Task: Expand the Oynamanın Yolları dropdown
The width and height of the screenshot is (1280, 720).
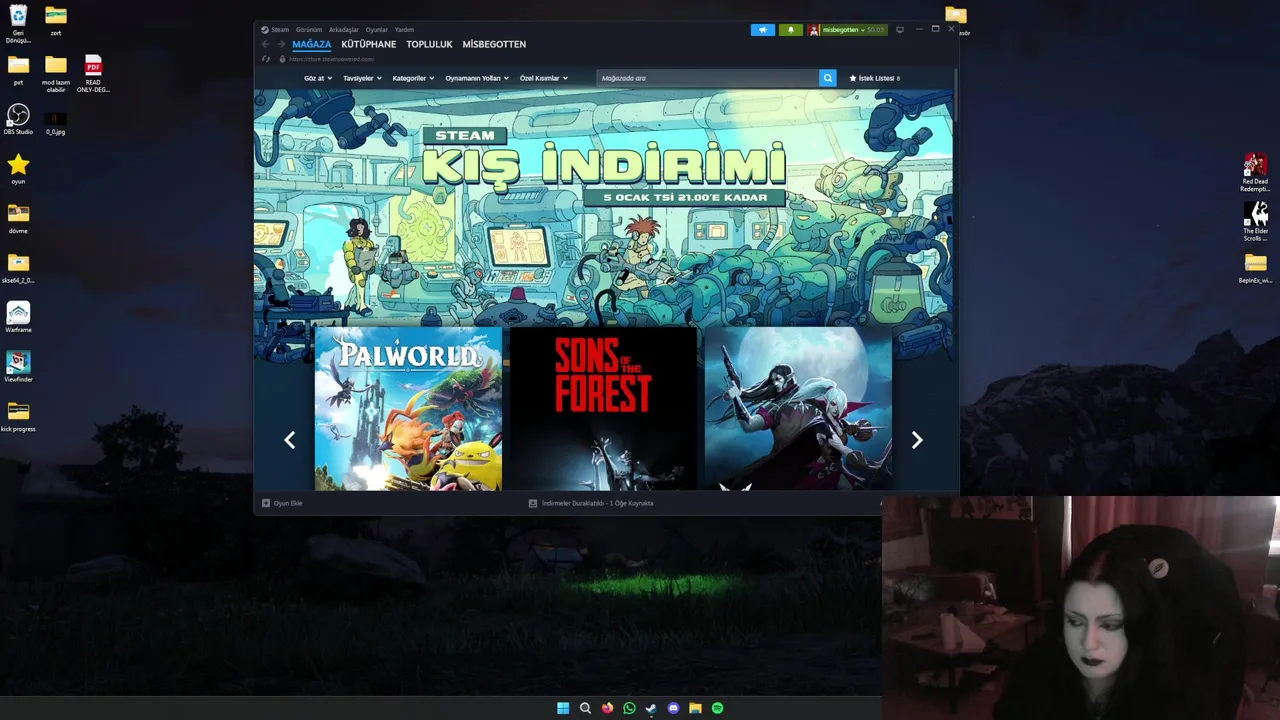Action: tap(477, 78)
